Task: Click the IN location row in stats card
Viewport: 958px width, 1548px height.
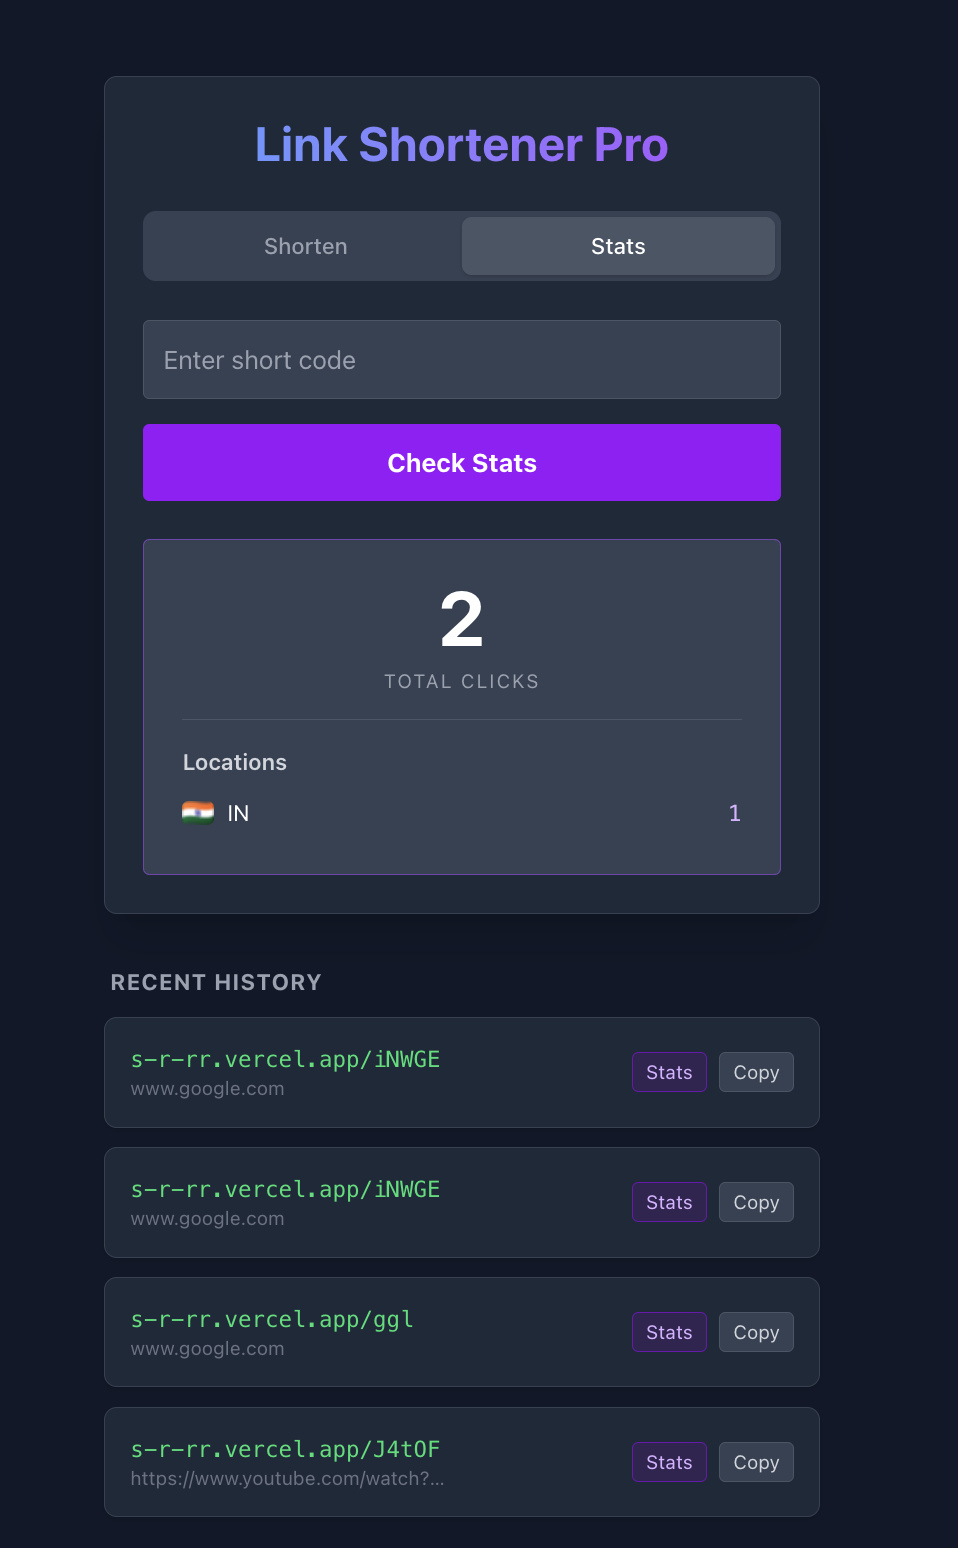Action: click(x=461, y=813)
